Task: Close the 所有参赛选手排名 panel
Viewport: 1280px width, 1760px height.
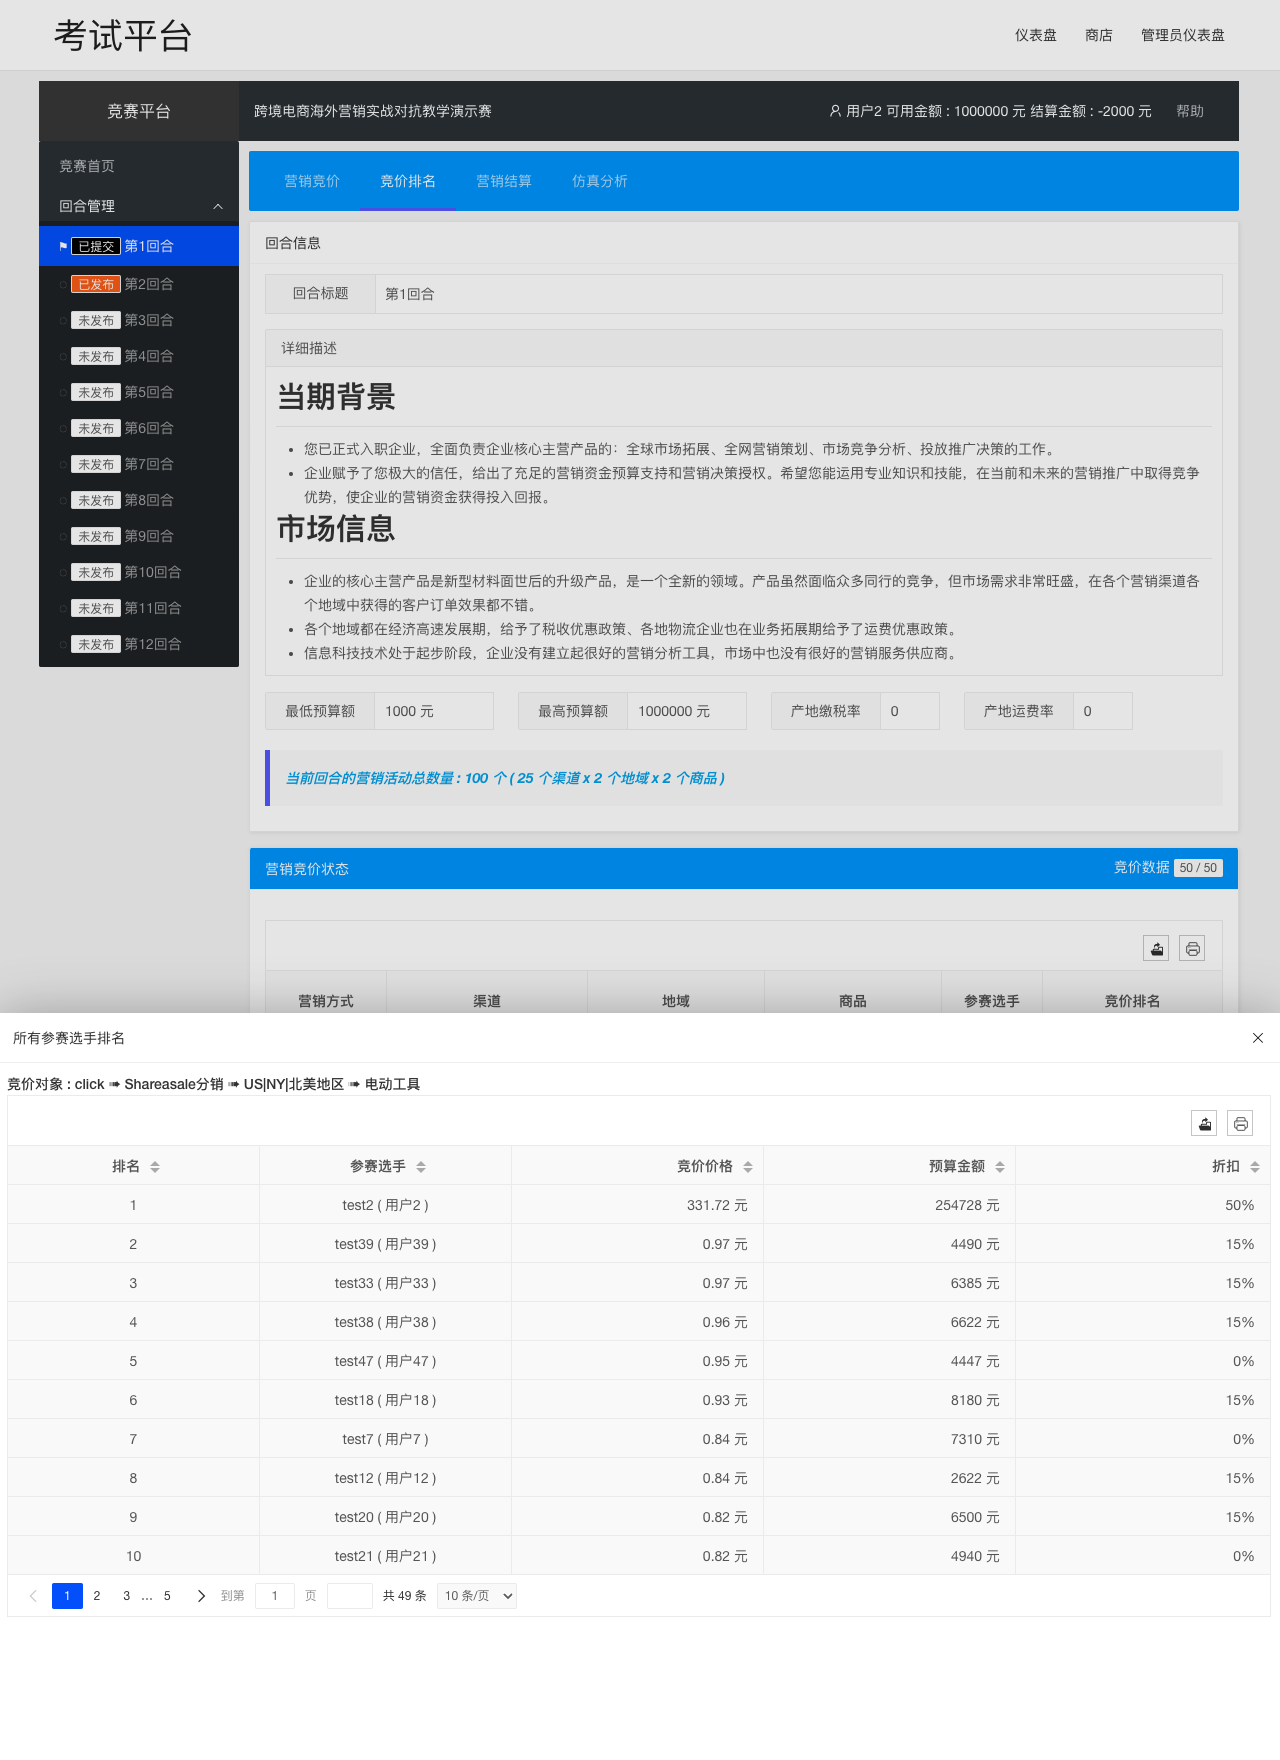Action: pos(1258,1038)
